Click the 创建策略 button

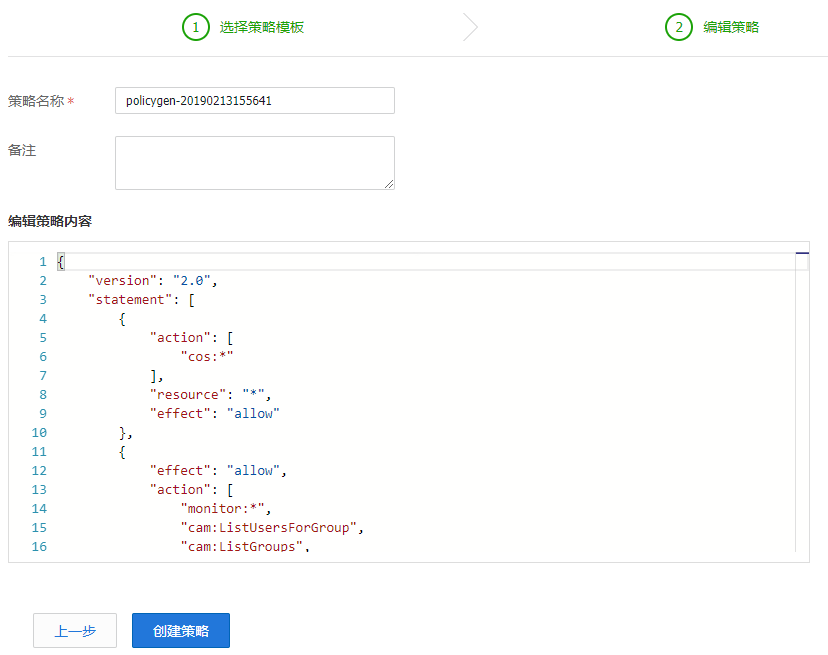pos(181,631)
